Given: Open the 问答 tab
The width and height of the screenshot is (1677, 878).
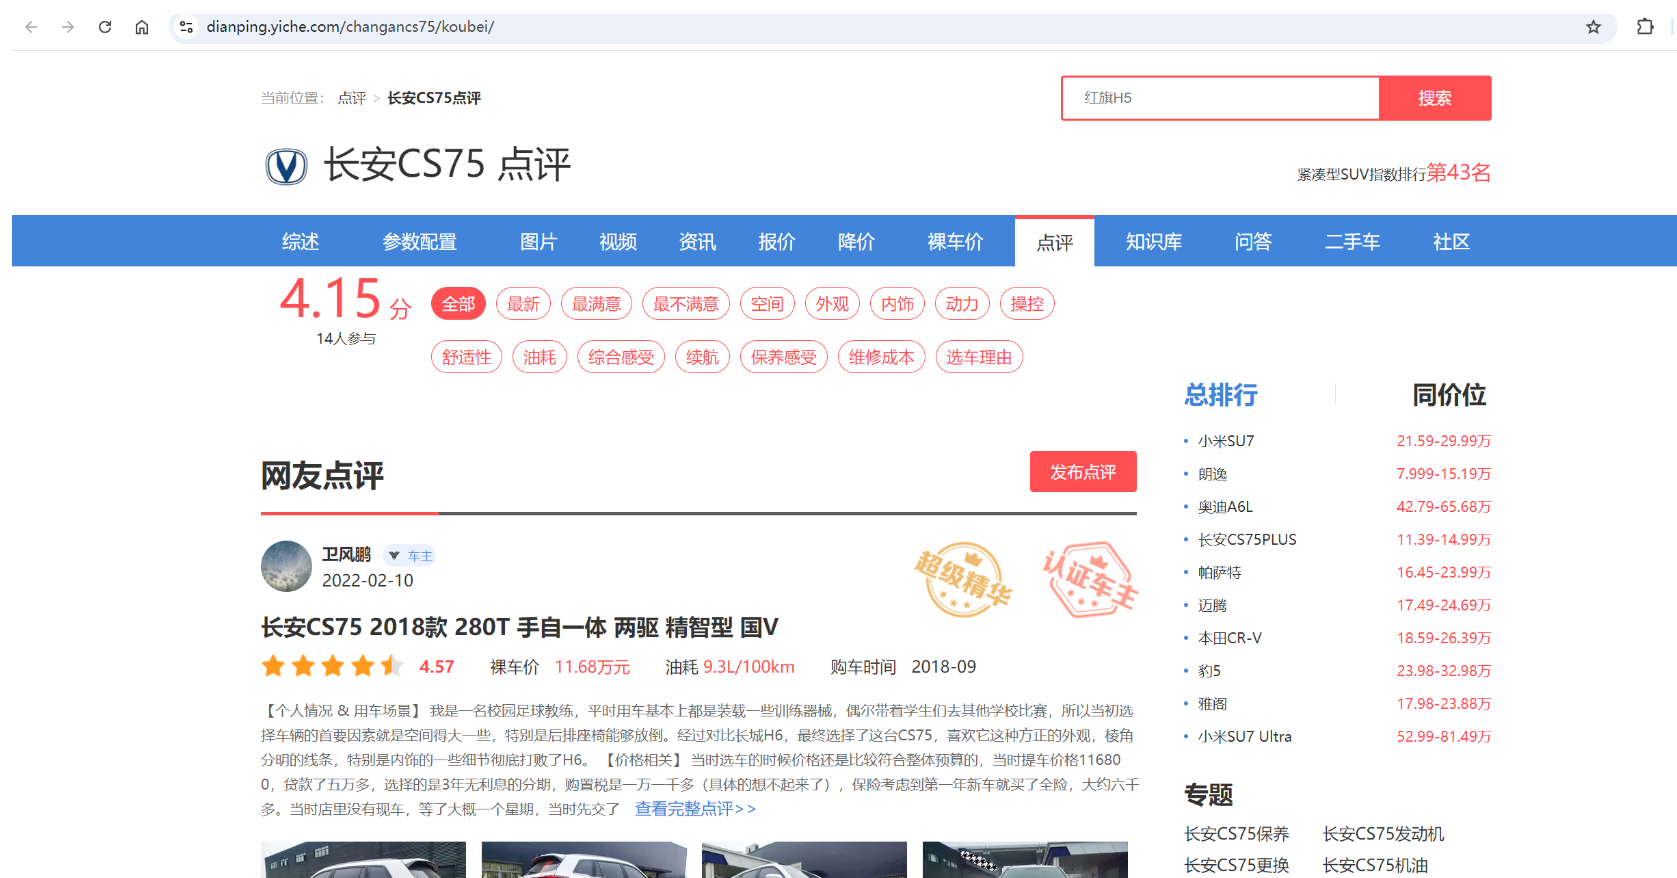Looking at the screenshot, I should pyautogui.click(x=1253, y=242).
